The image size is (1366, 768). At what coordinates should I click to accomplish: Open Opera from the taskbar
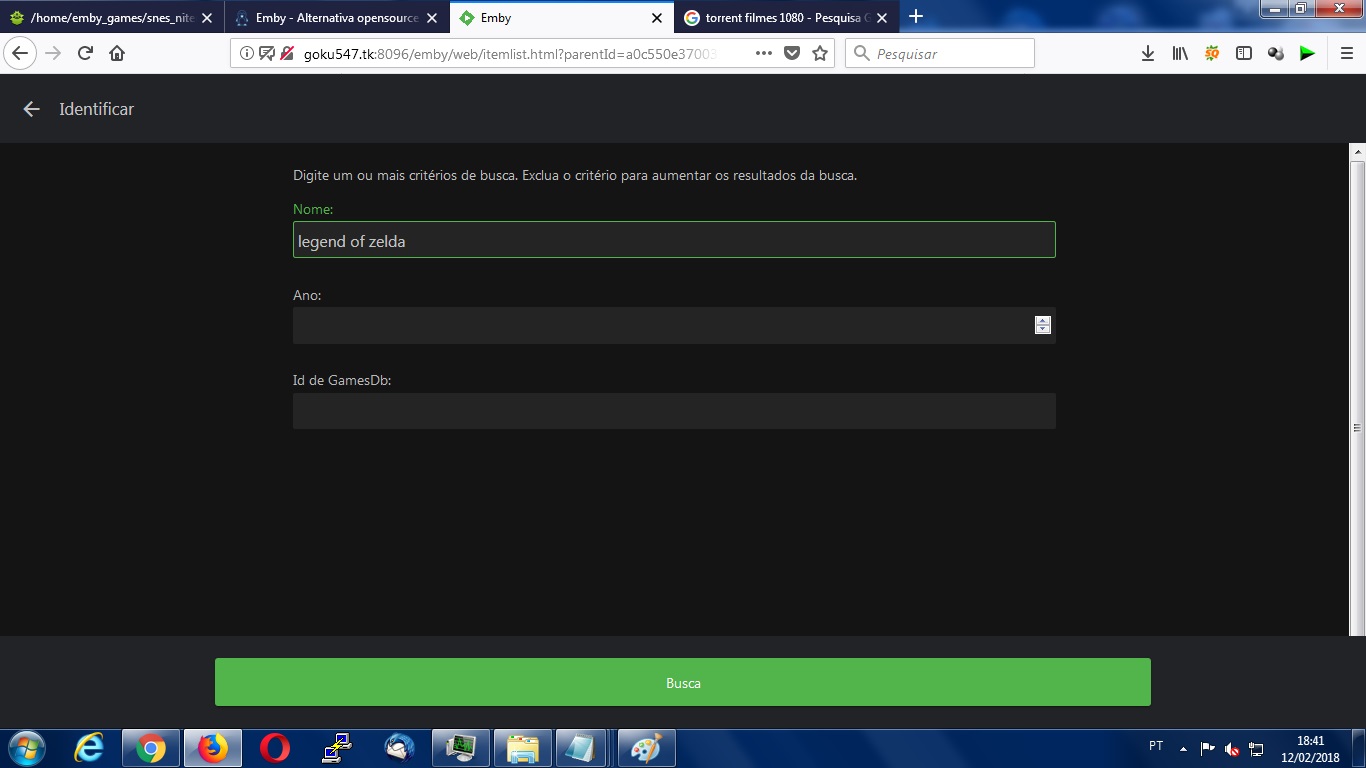tap(275, 748)
